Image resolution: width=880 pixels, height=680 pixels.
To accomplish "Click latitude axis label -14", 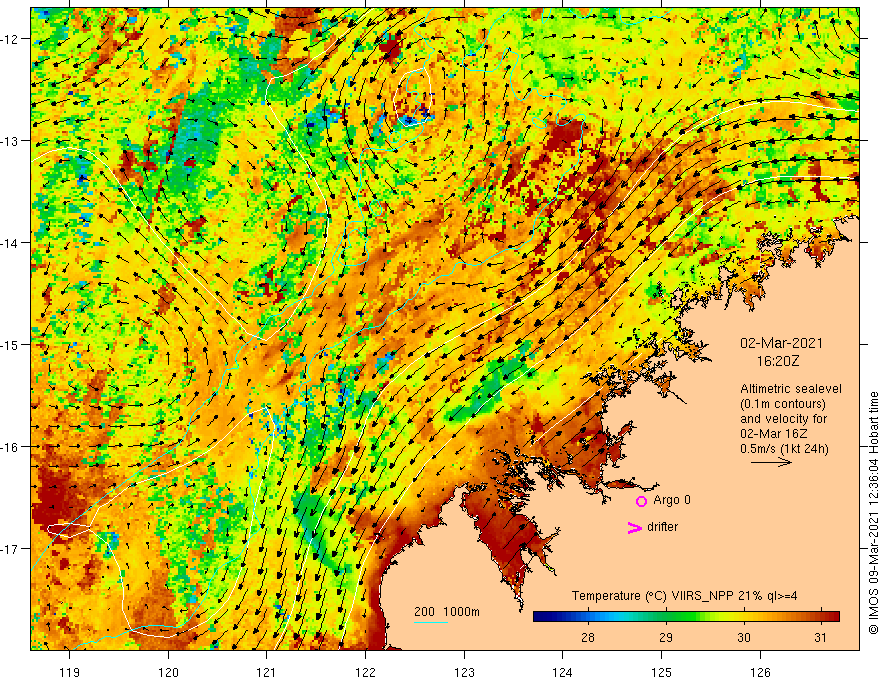I will (x=11, y=243).
